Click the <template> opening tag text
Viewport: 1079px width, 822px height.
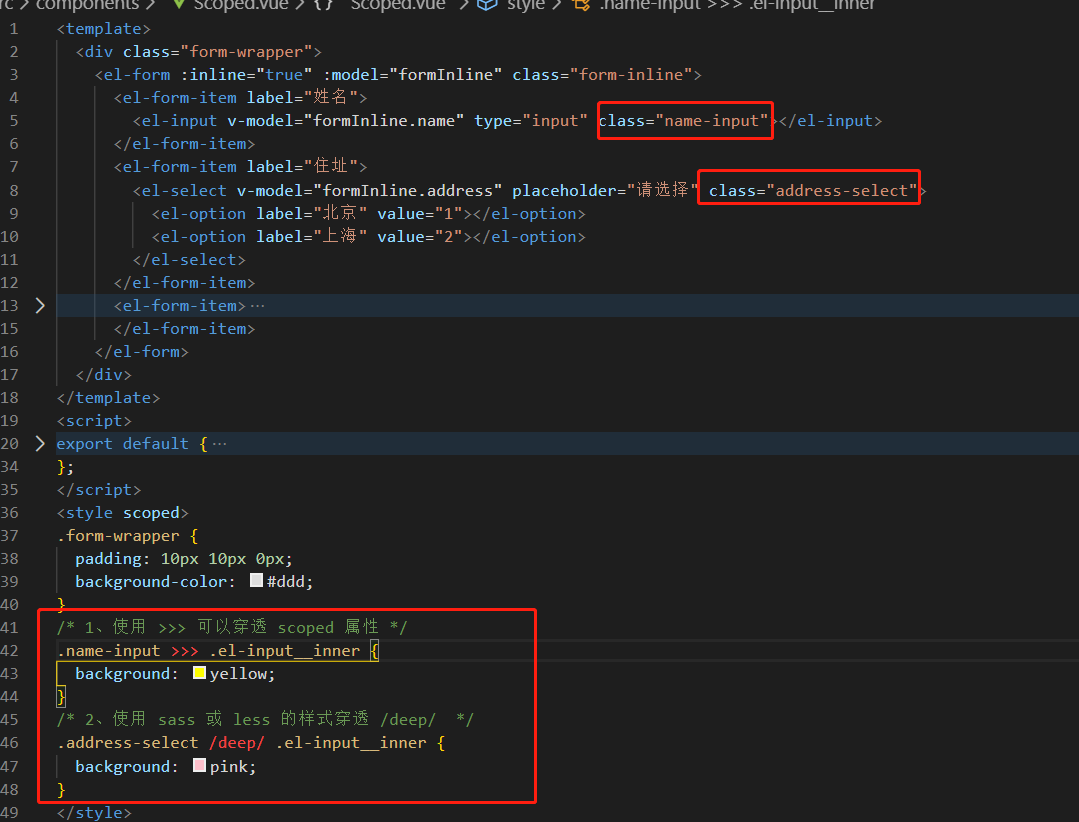point(104,29)
